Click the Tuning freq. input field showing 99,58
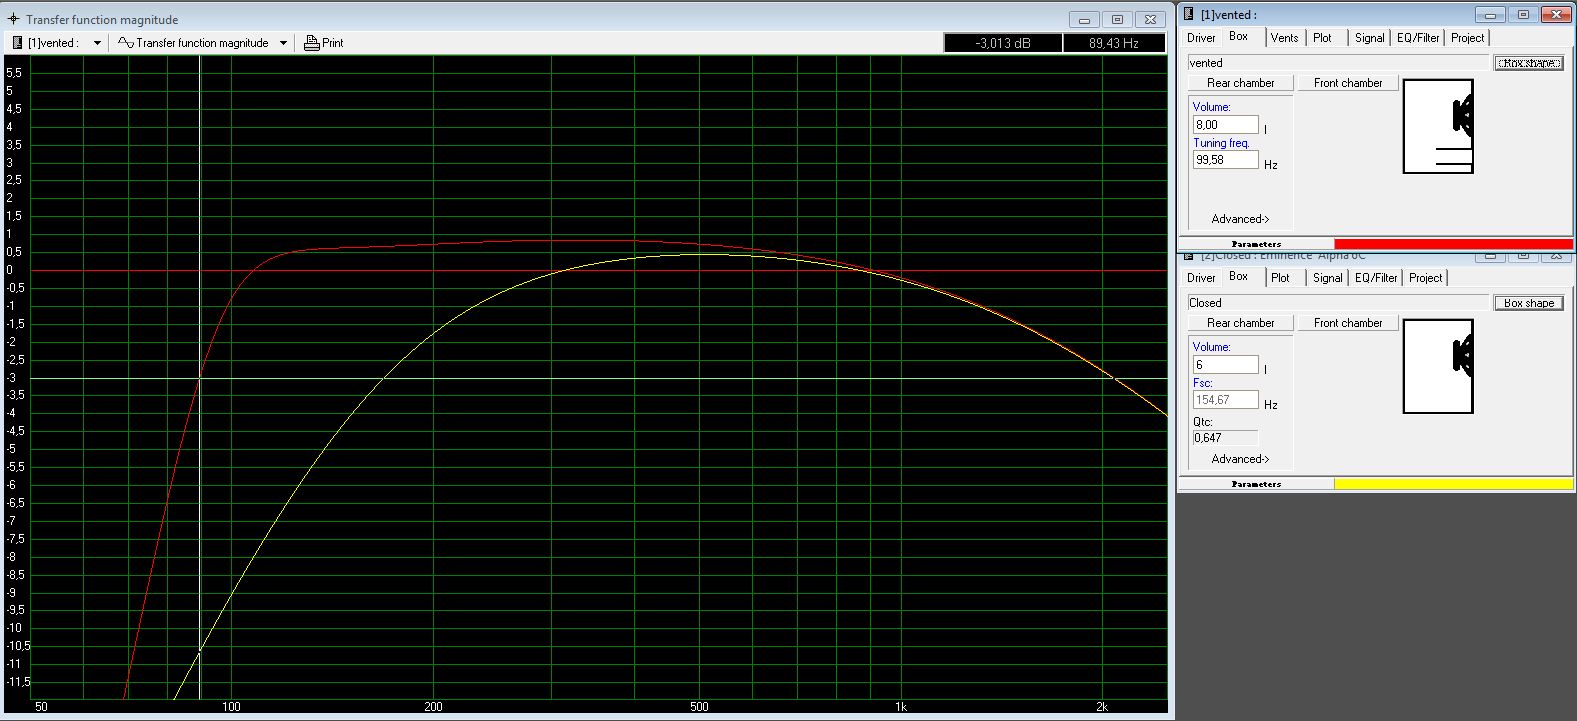This screenshot has width=1577, height=721. (x=1225, y=160)
